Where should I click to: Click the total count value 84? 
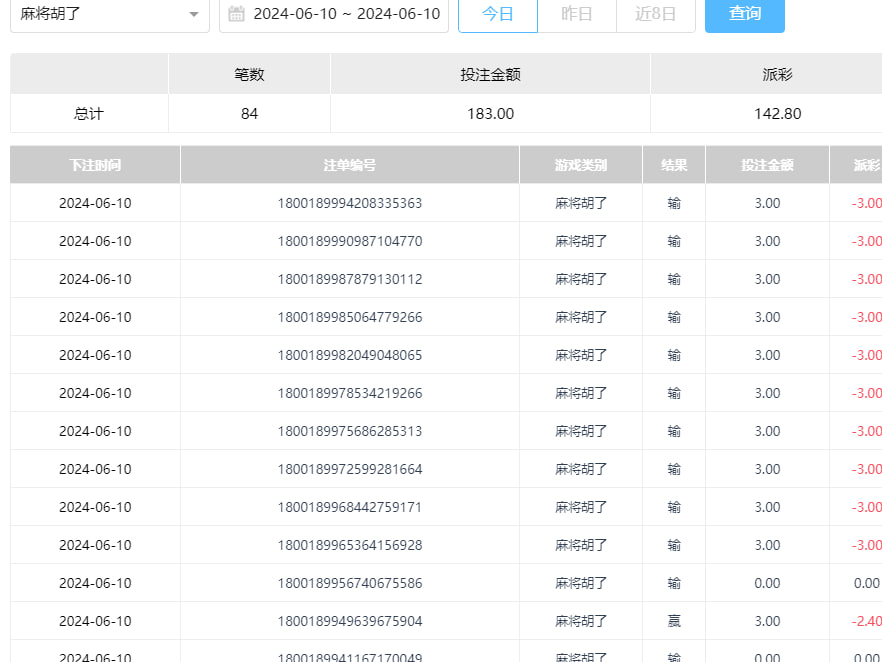[x=249, y=114]
